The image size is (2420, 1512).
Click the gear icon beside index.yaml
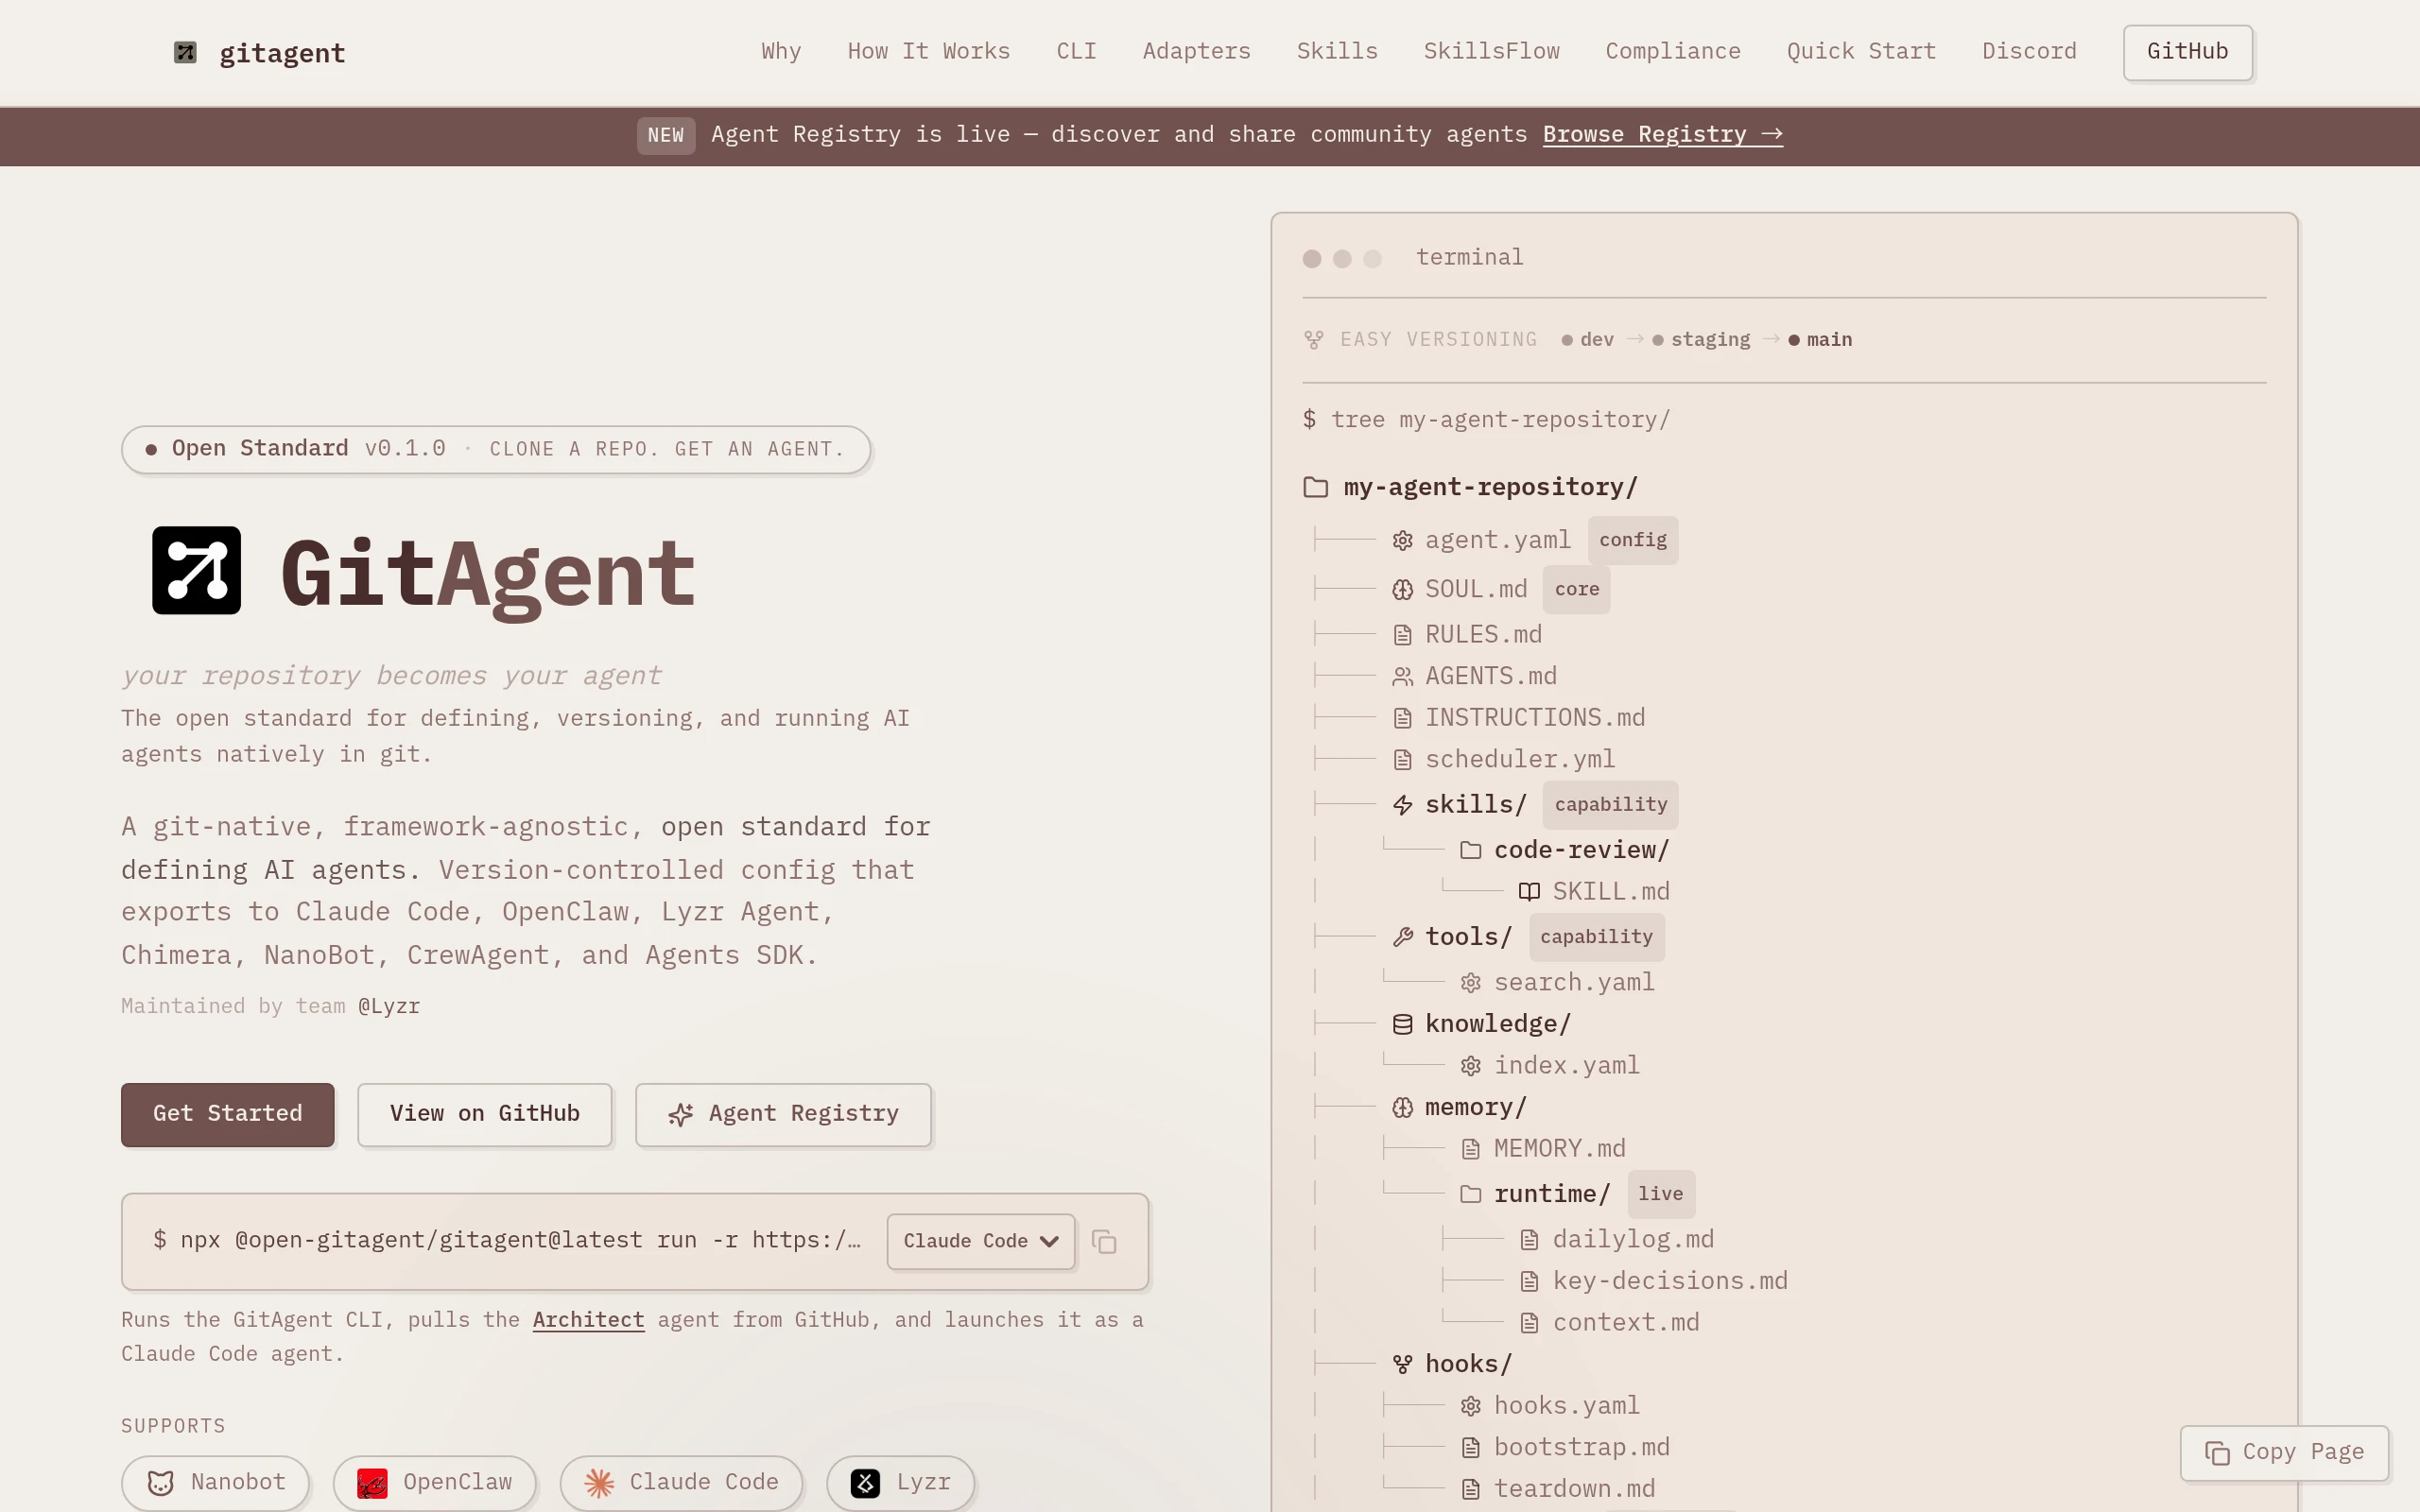pos(1470,1066)
